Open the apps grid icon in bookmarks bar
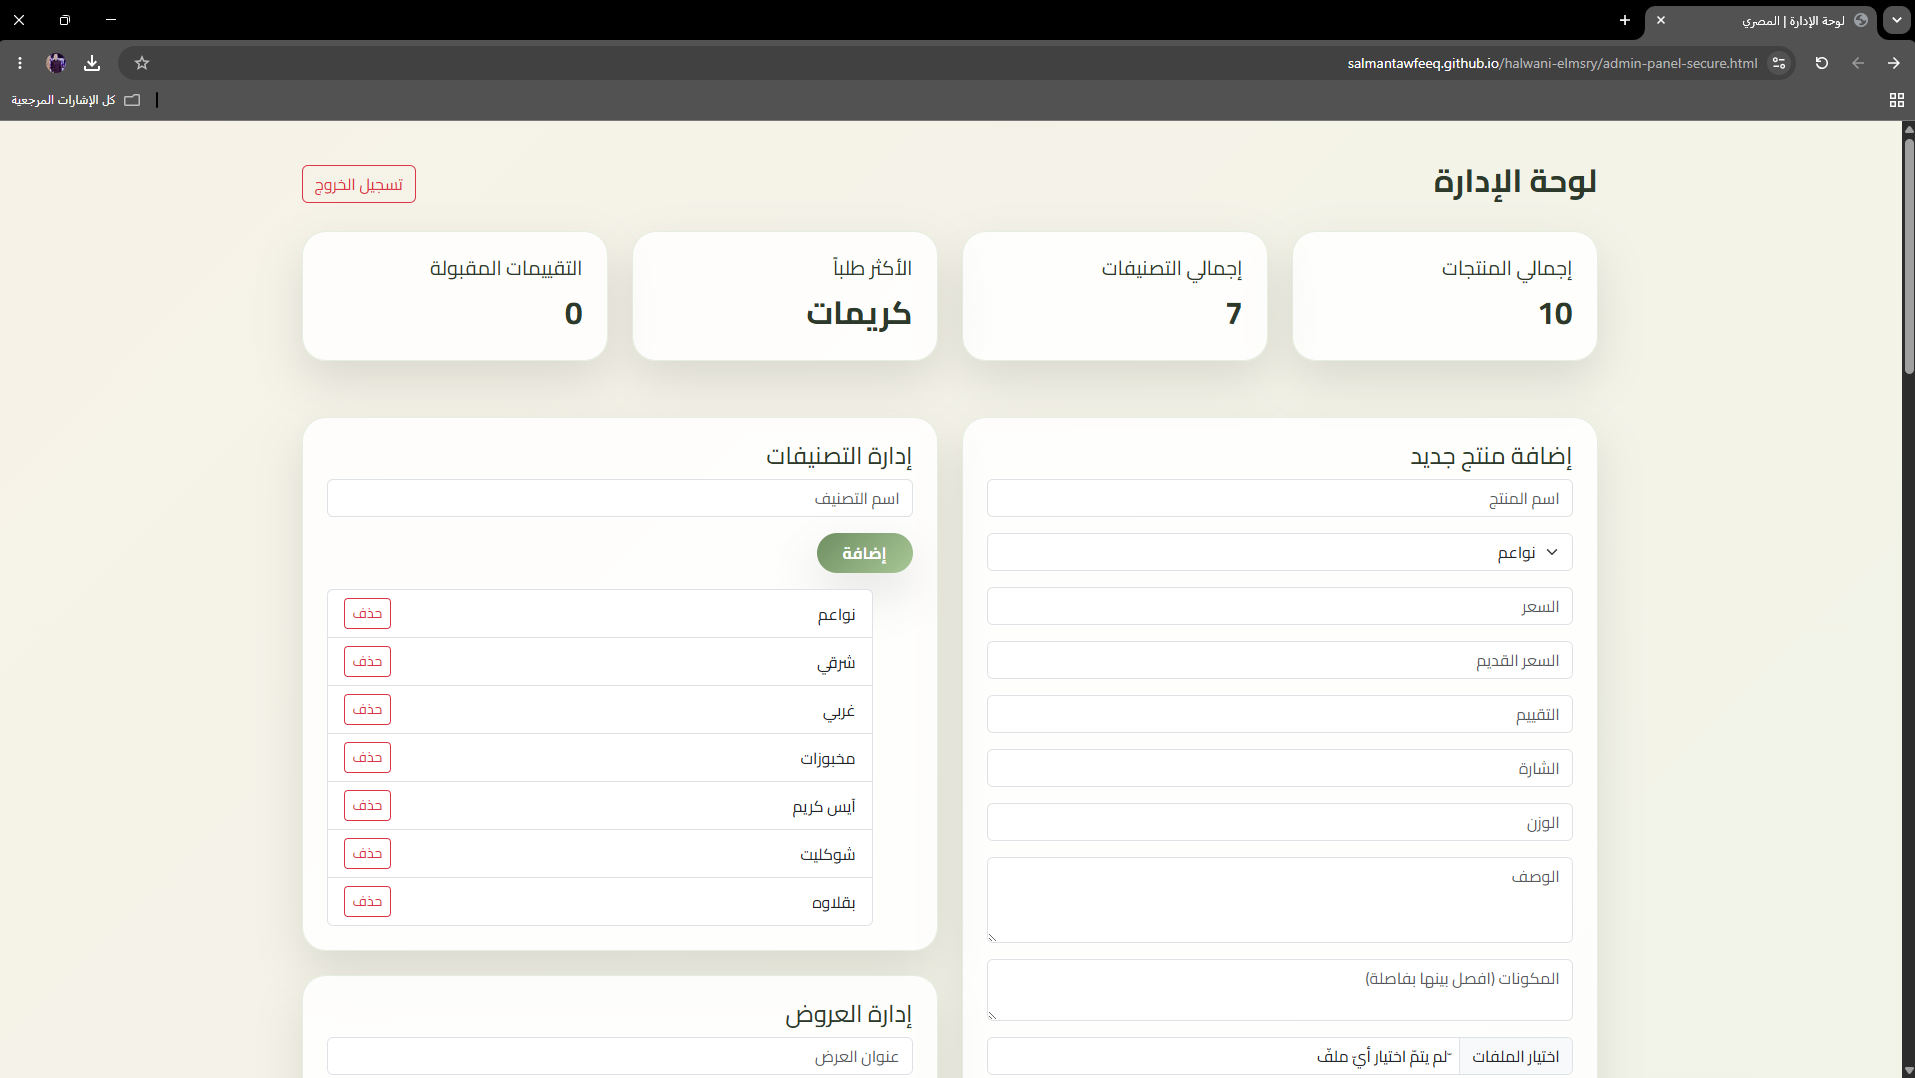This screenshot has height=1078, width=1915. tap(1896, 100)
